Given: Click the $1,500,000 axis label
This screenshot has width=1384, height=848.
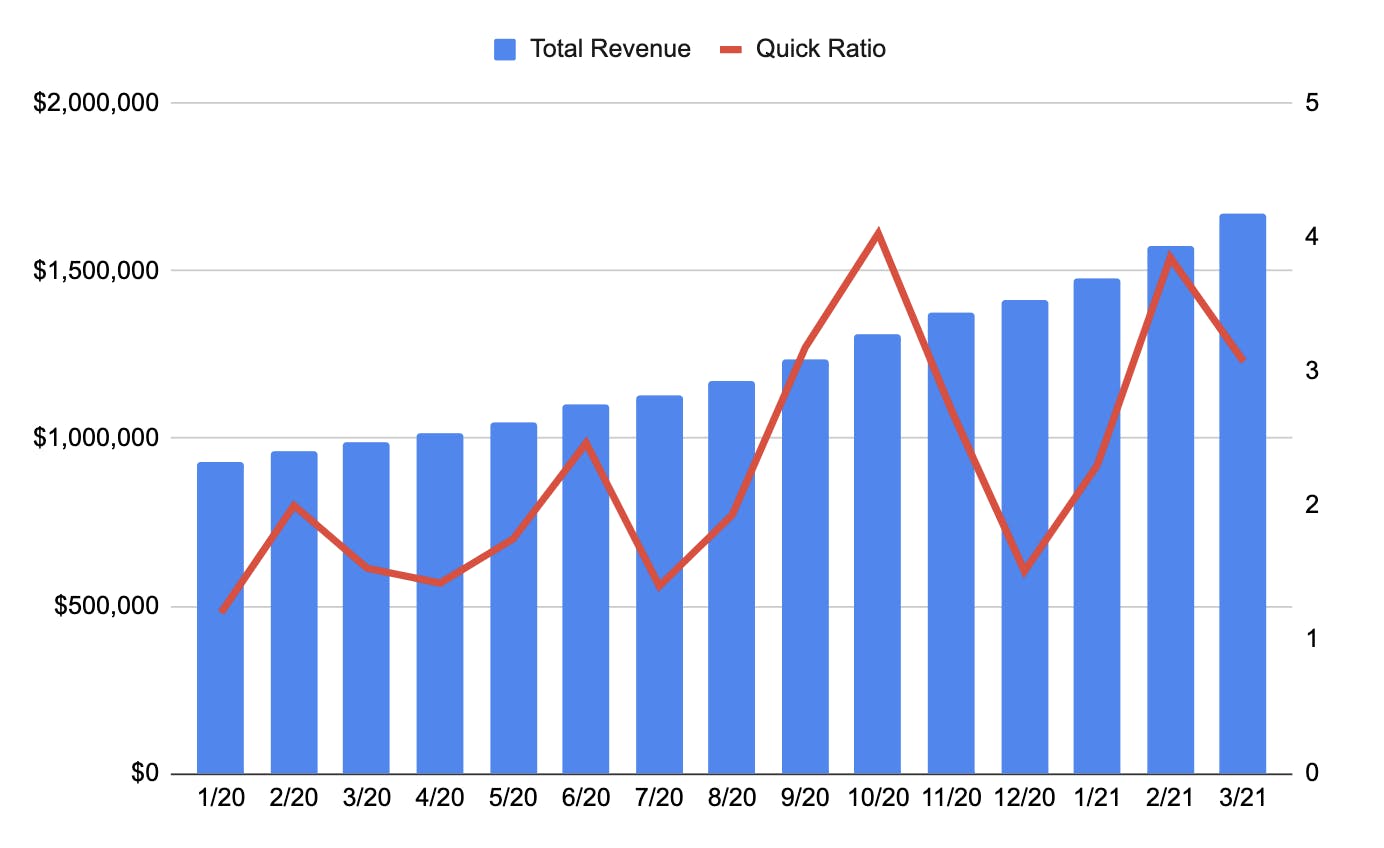Looking at the screenshot, I should tap(96, 270).
